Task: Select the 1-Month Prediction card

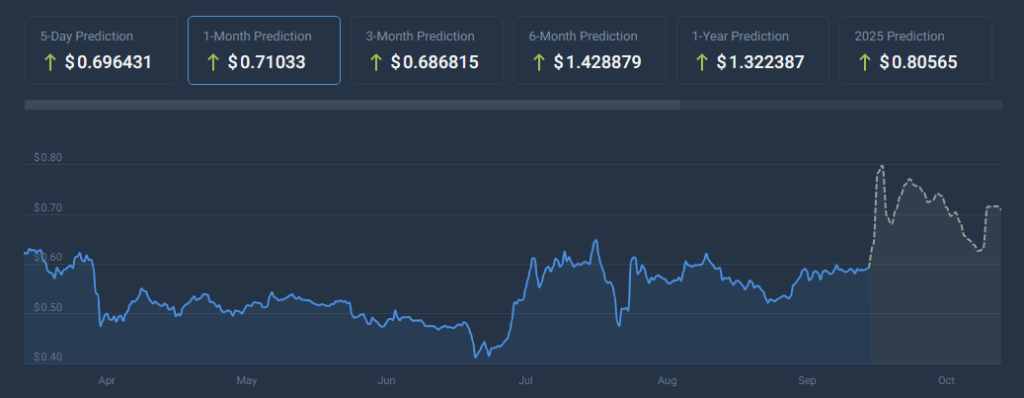Action: (x=264, y=50)
